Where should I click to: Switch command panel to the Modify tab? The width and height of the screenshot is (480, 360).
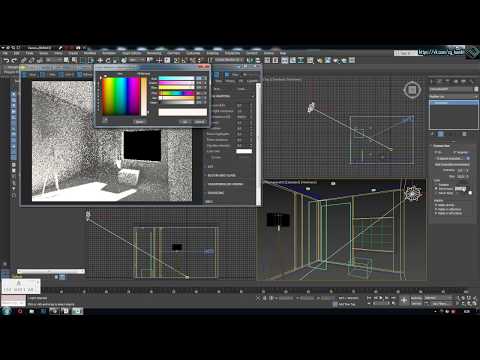[x=440, y=81]
